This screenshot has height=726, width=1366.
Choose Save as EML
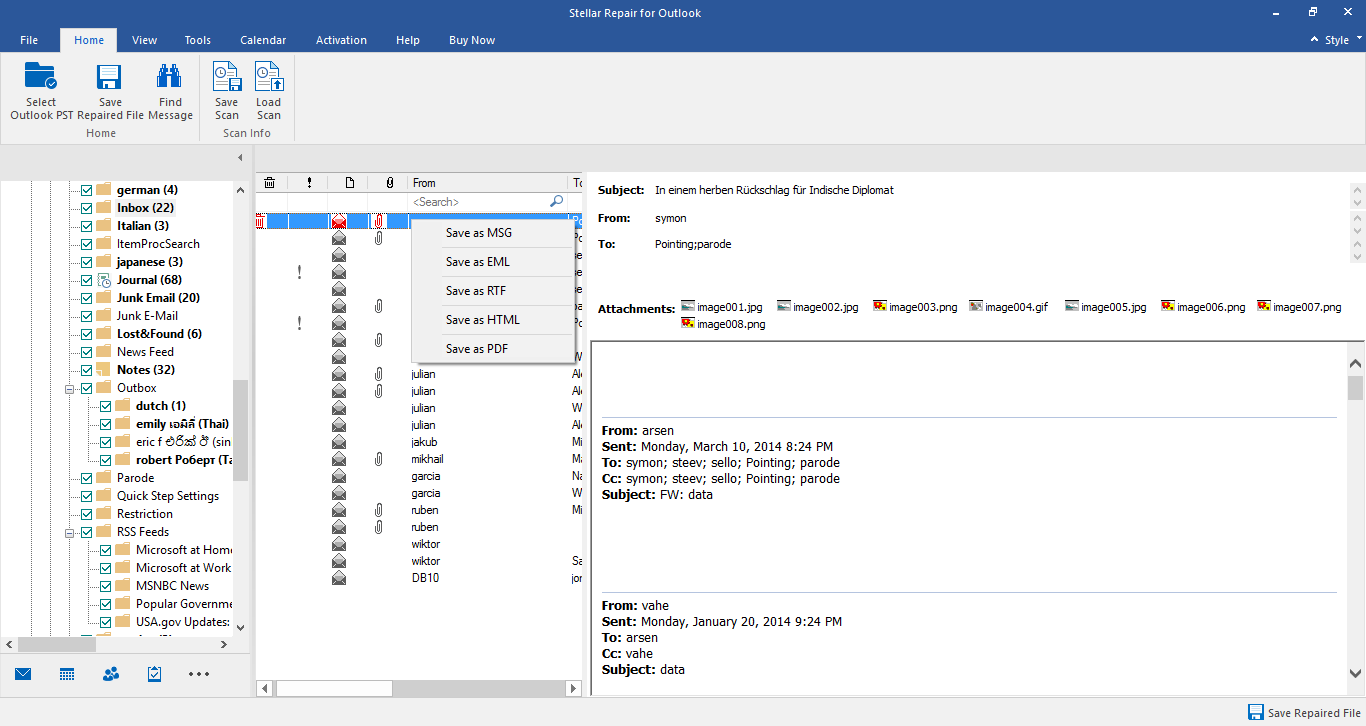493,262
